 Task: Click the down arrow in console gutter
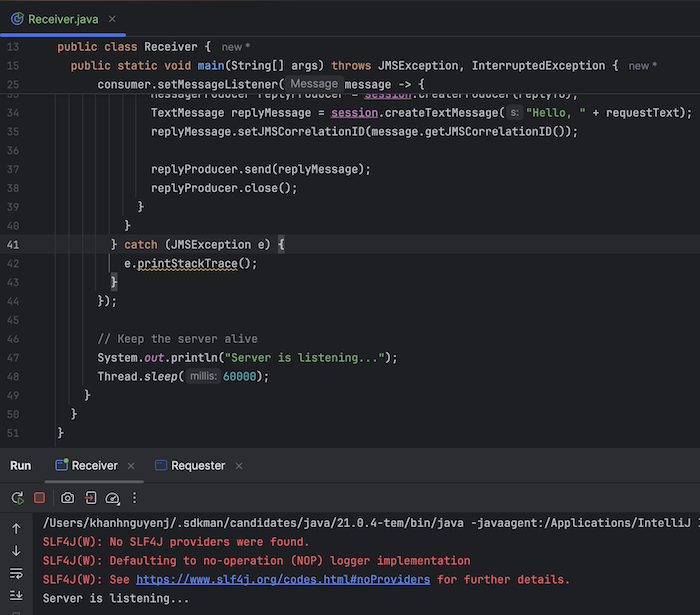pos(16,551)
